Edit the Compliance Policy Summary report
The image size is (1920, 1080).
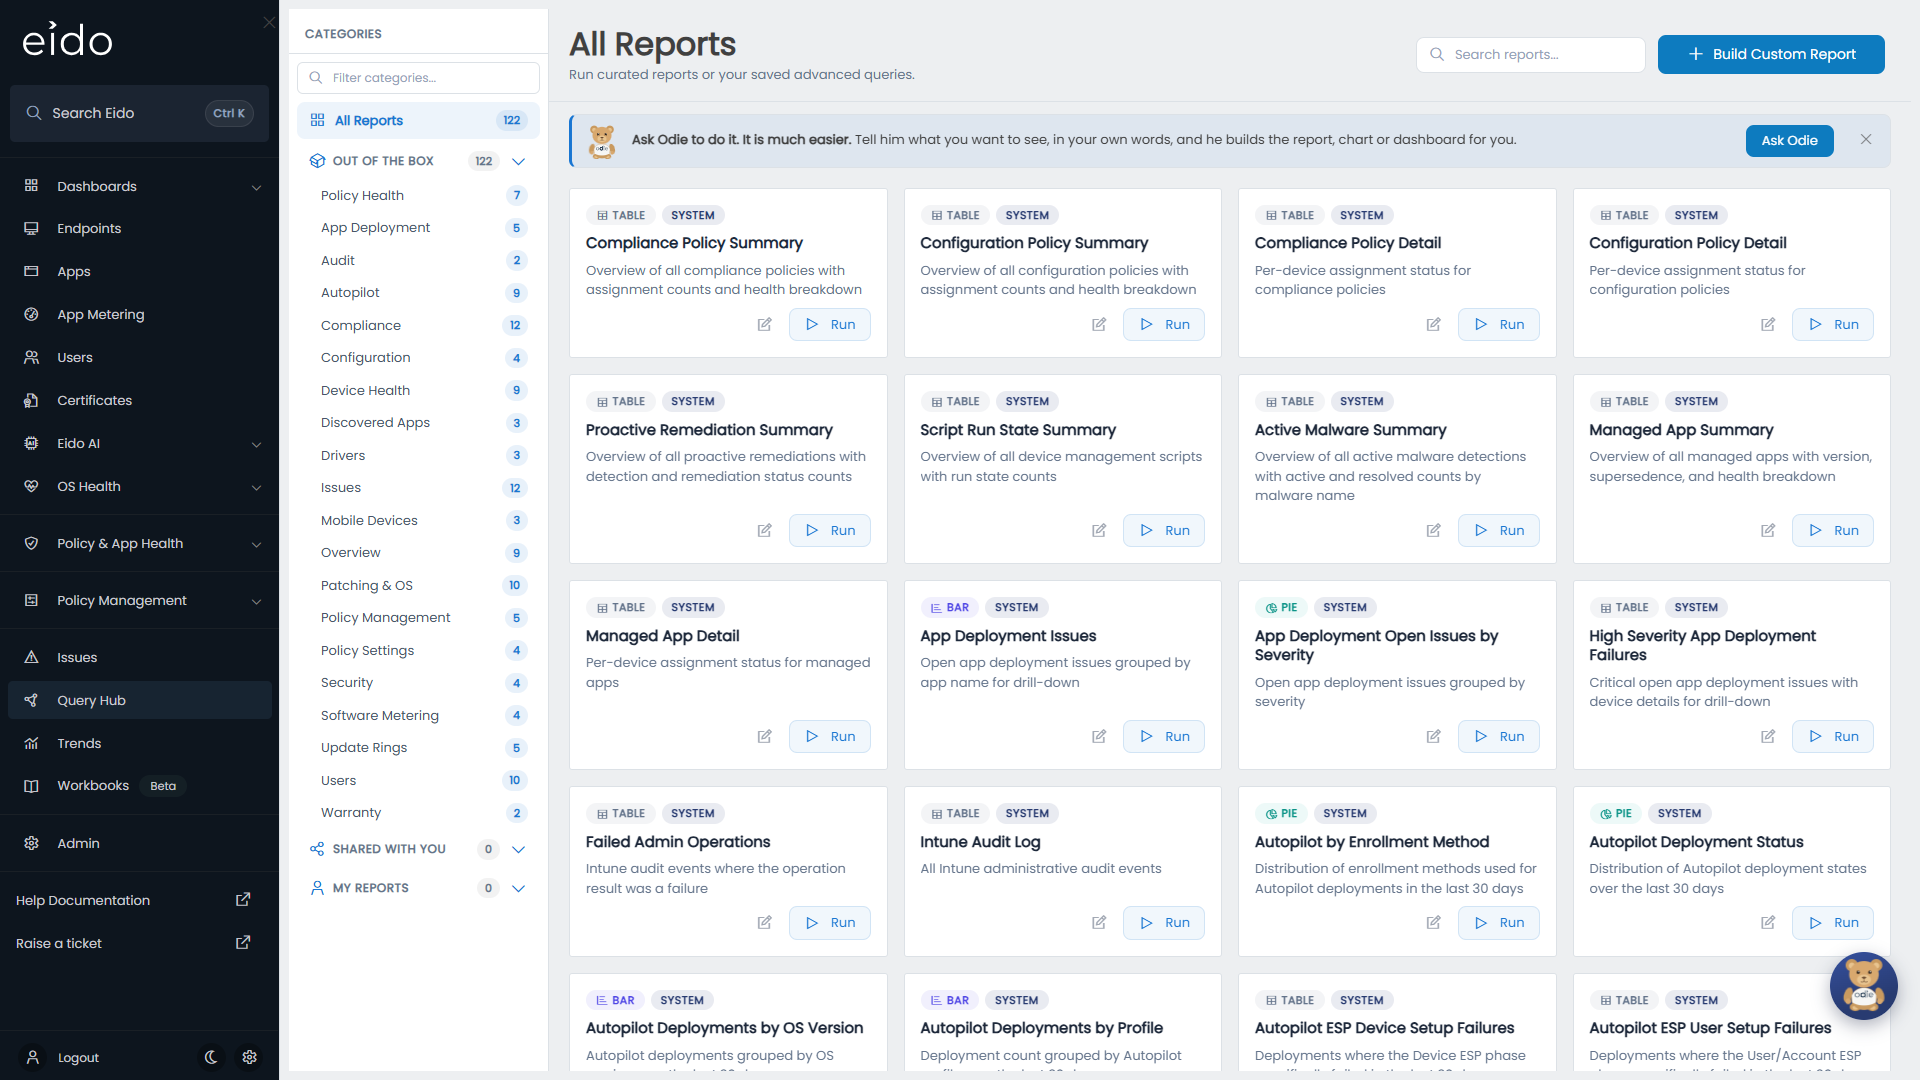(764, 324)
